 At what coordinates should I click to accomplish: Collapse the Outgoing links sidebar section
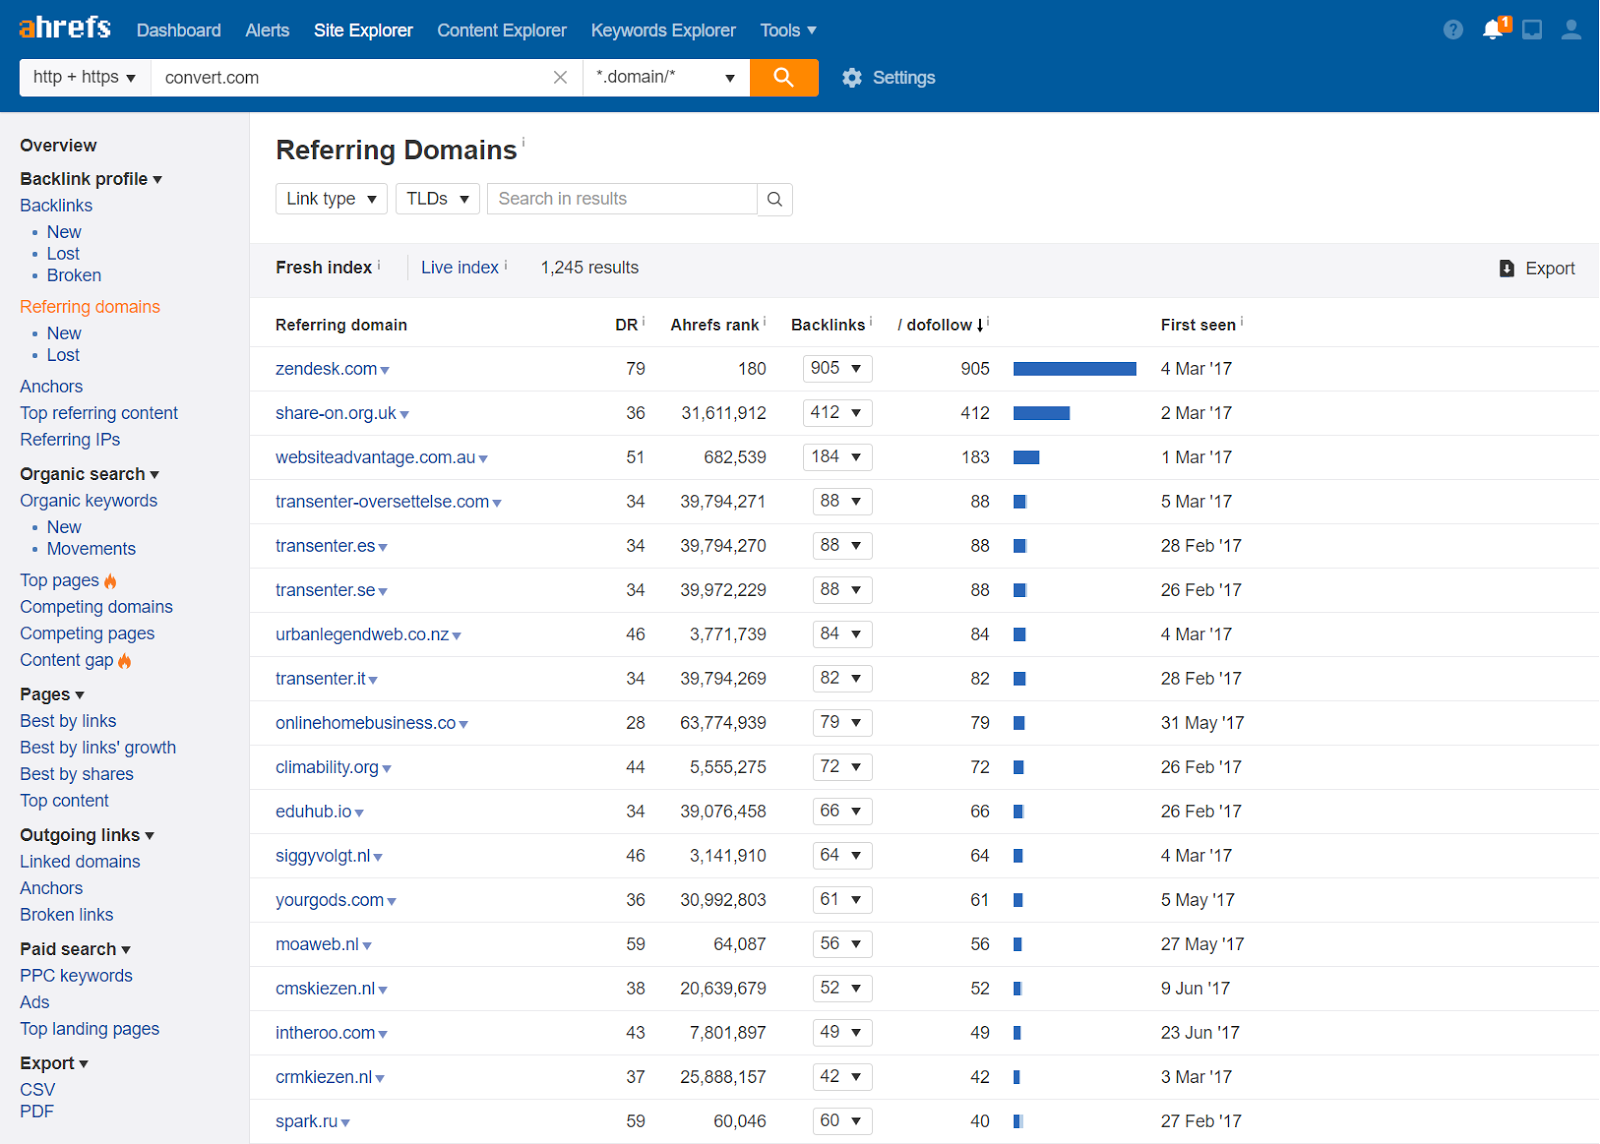click(87, 835)
